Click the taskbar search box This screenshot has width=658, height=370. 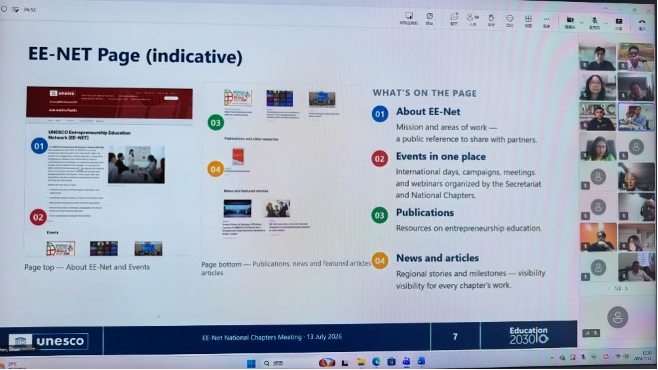[x=274, y=363]
